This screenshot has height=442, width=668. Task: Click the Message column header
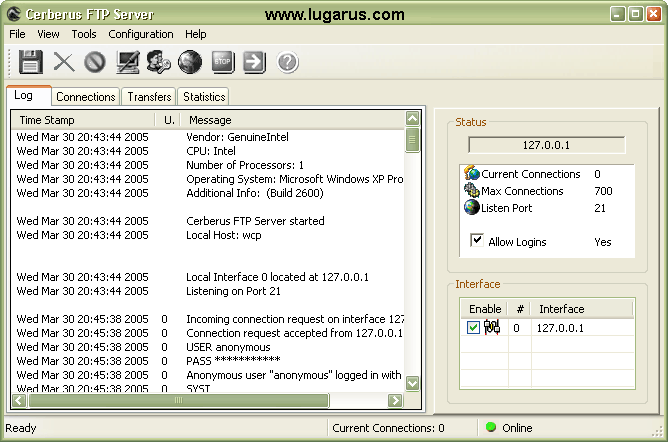click(293, 120)
